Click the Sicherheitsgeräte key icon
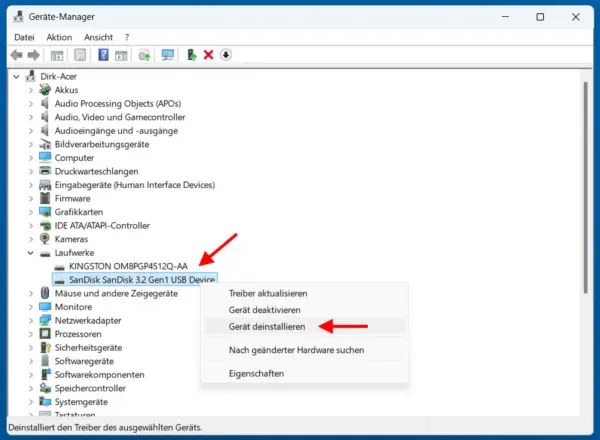 pyautogui.click(x=45, y=347)
